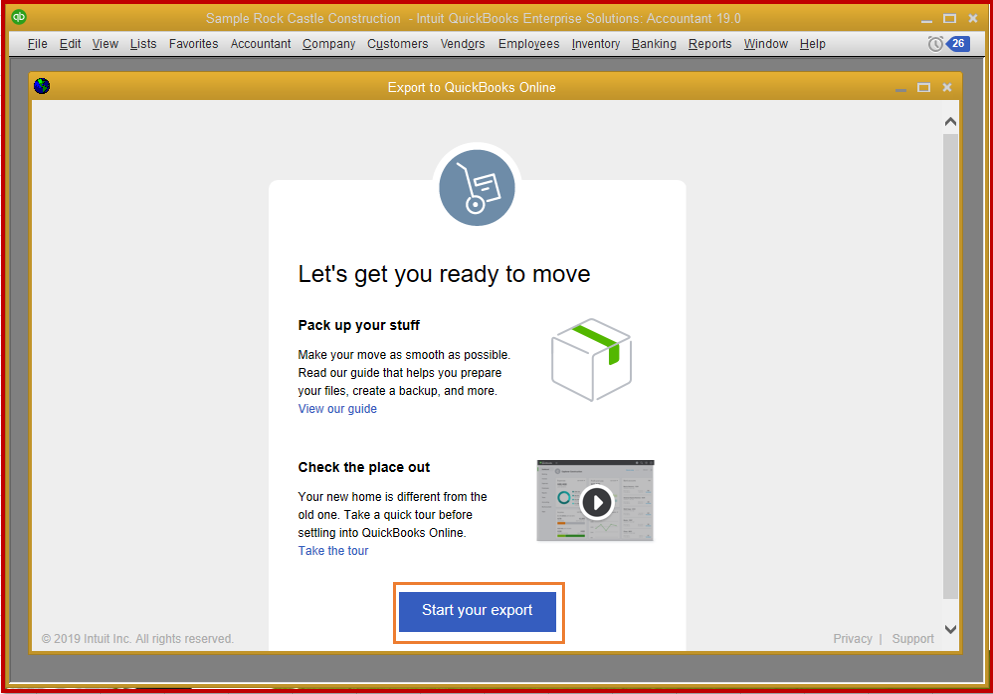Open the Accountant menu

click(260, 44)
